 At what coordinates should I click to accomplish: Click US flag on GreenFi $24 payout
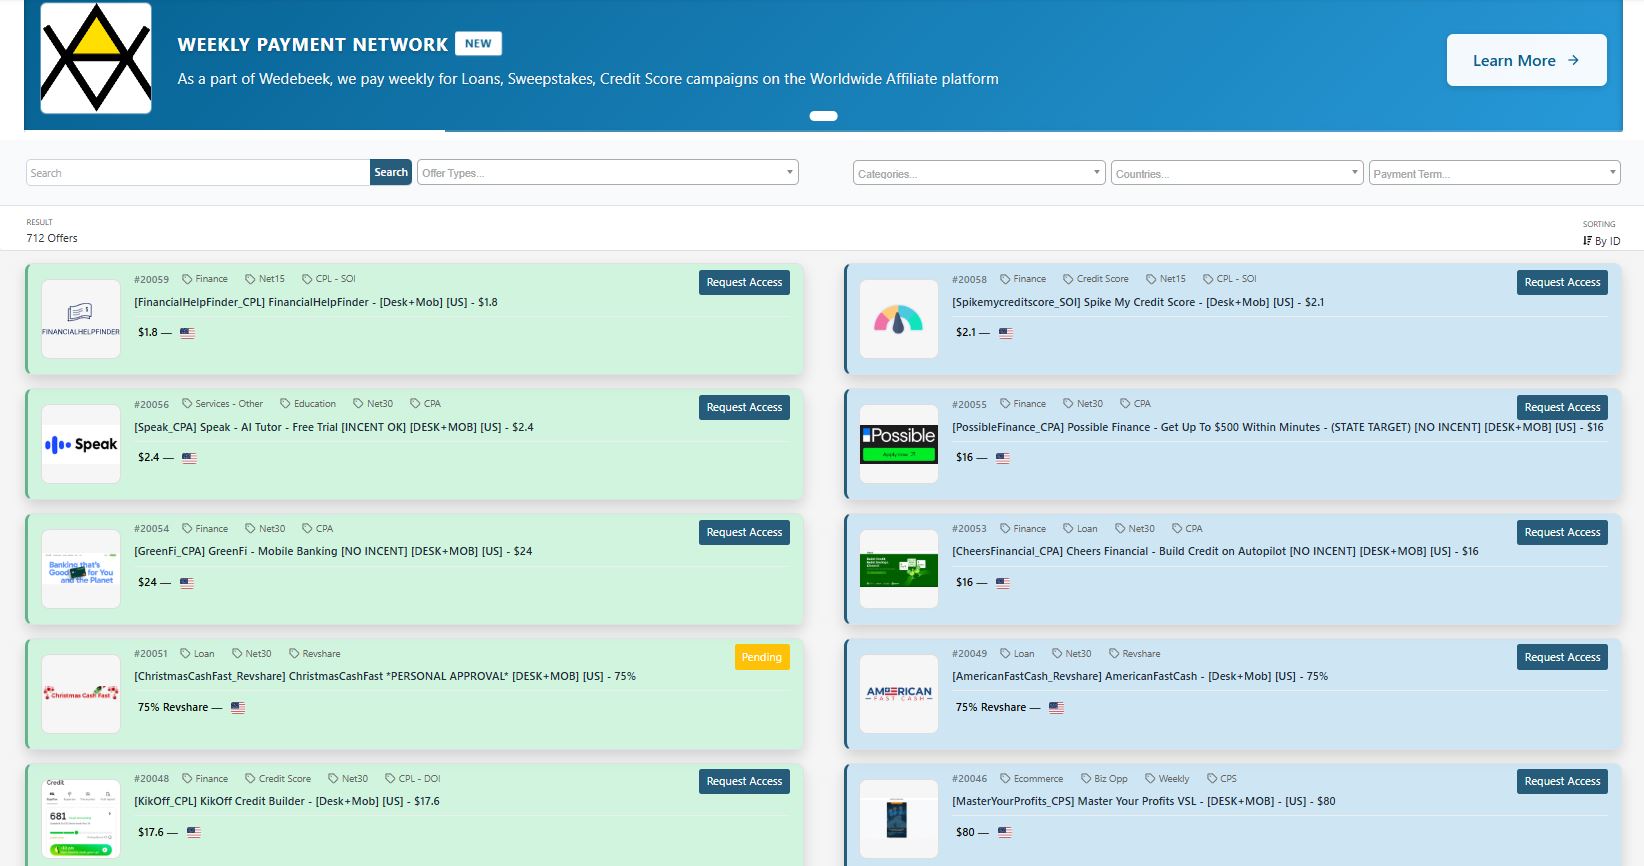pyautogui.click(x=187, y=583)
